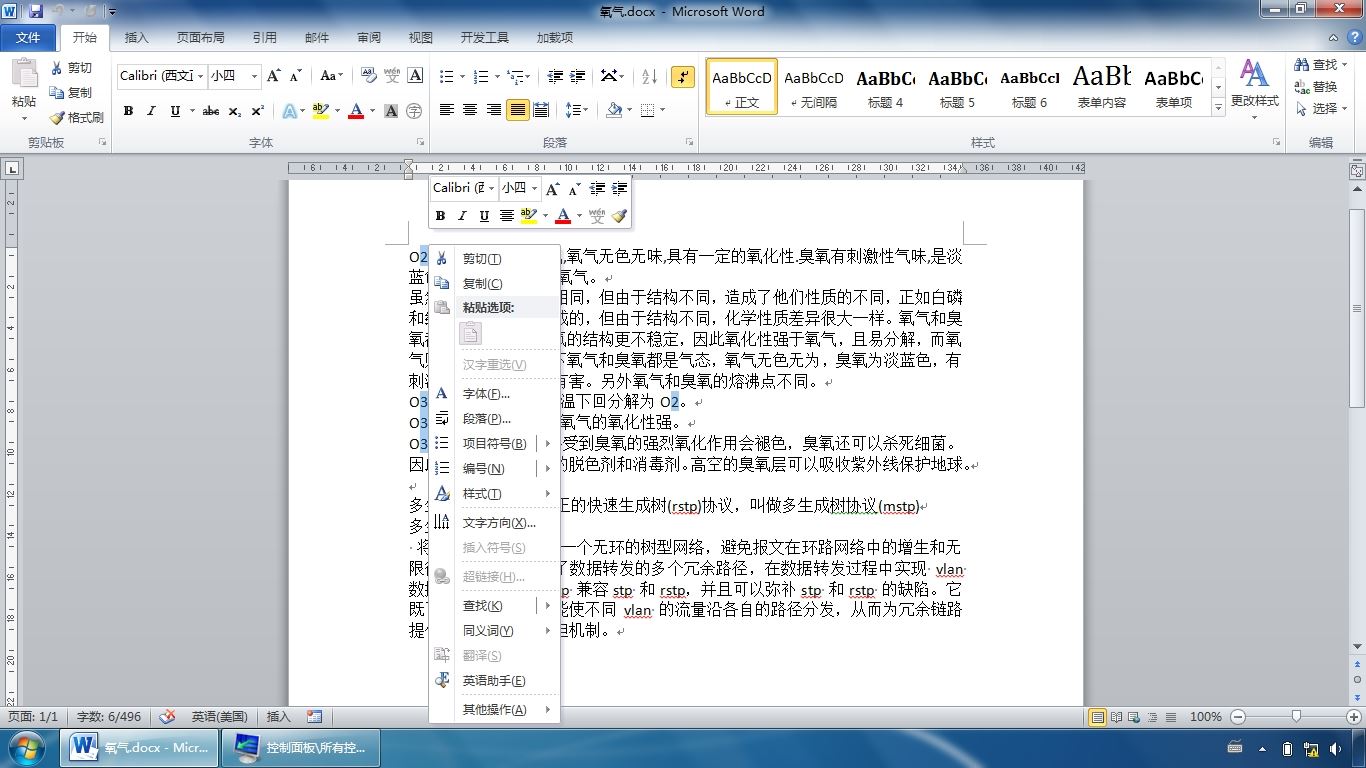Decrease indent in the ribbon Paragraph group
Screen dimensions: 1366x768
point(554,76)
